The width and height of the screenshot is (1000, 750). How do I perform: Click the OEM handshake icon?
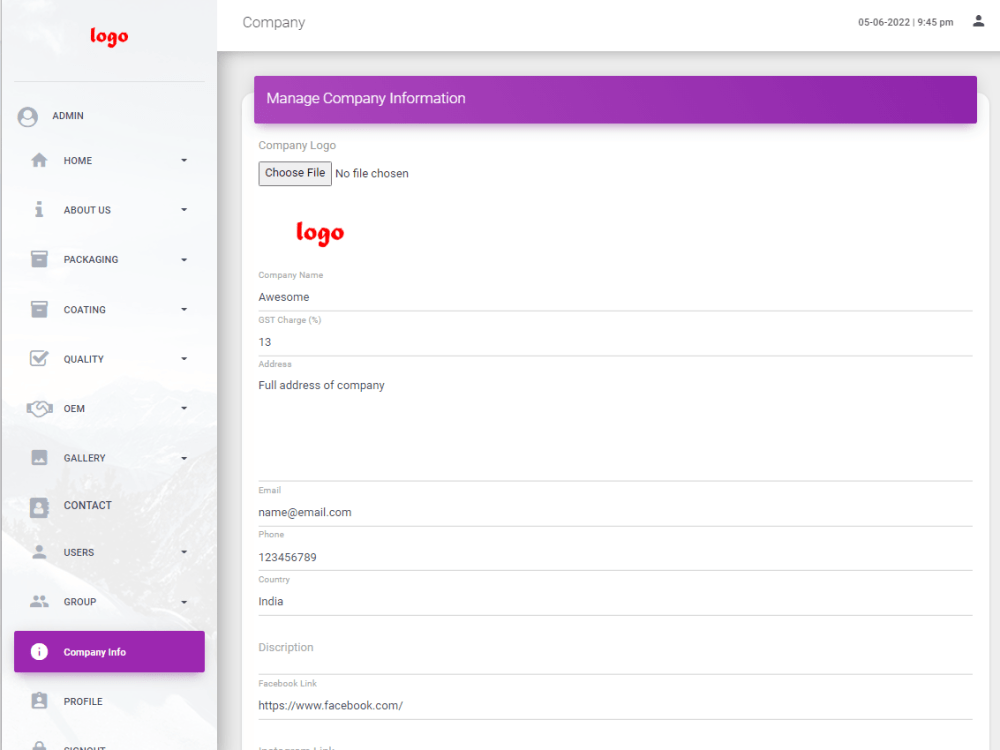coord(40,408)
